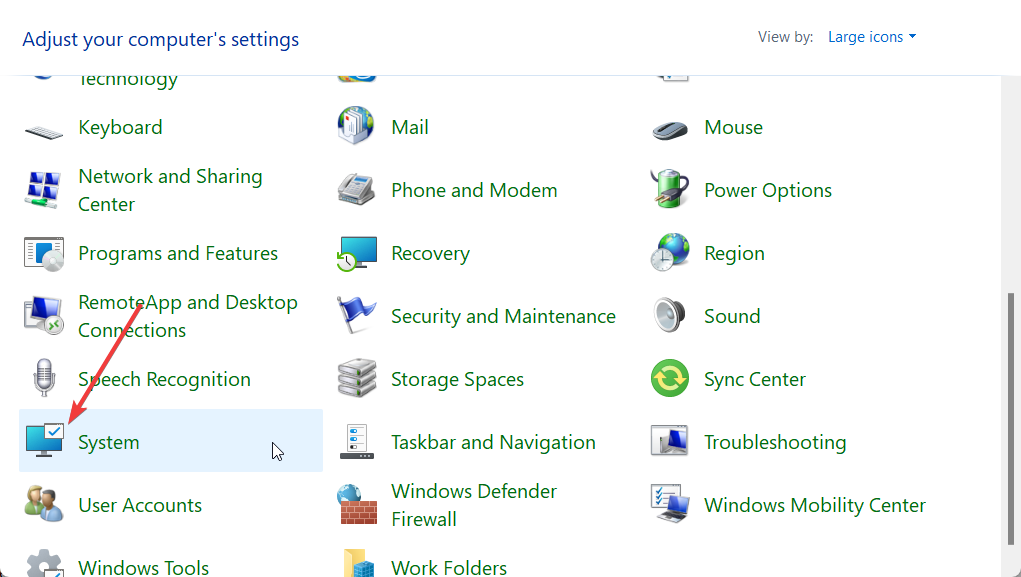Click the Taskbar and Navigation link
This screenshot has height=577, width=1021.
tap(493, 442)
